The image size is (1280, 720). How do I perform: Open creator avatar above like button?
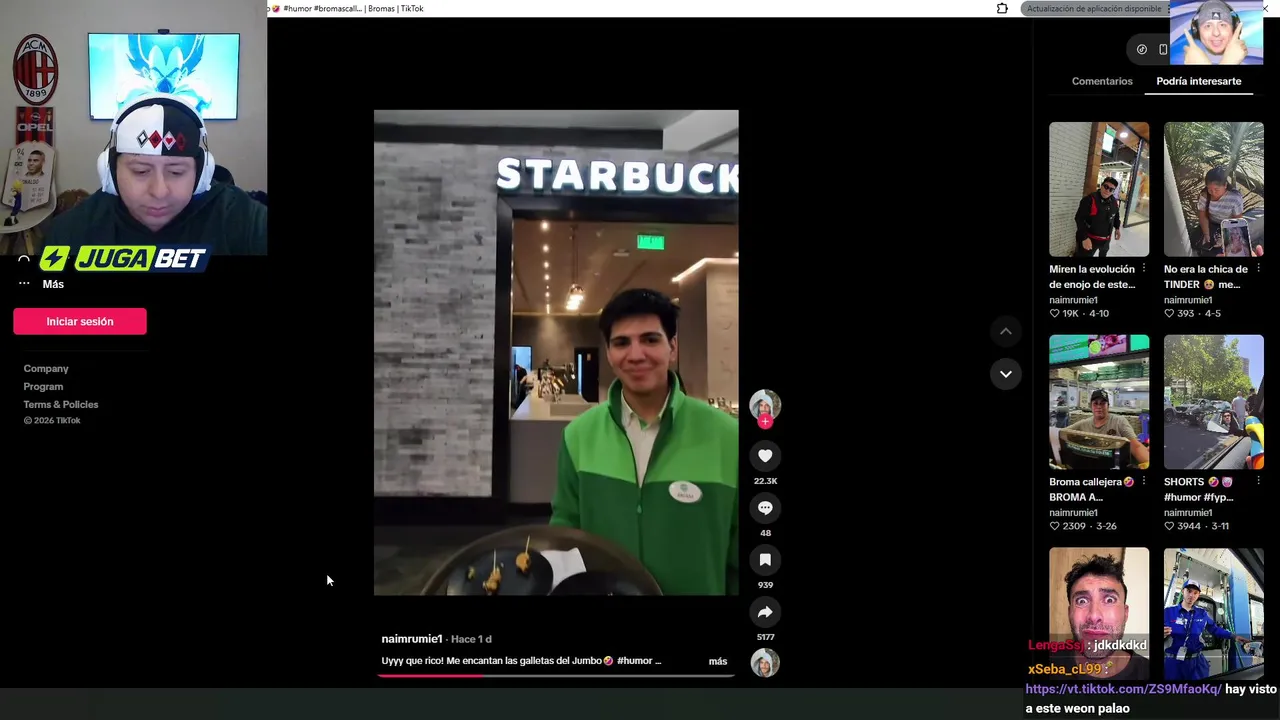[x=765, y=404]
